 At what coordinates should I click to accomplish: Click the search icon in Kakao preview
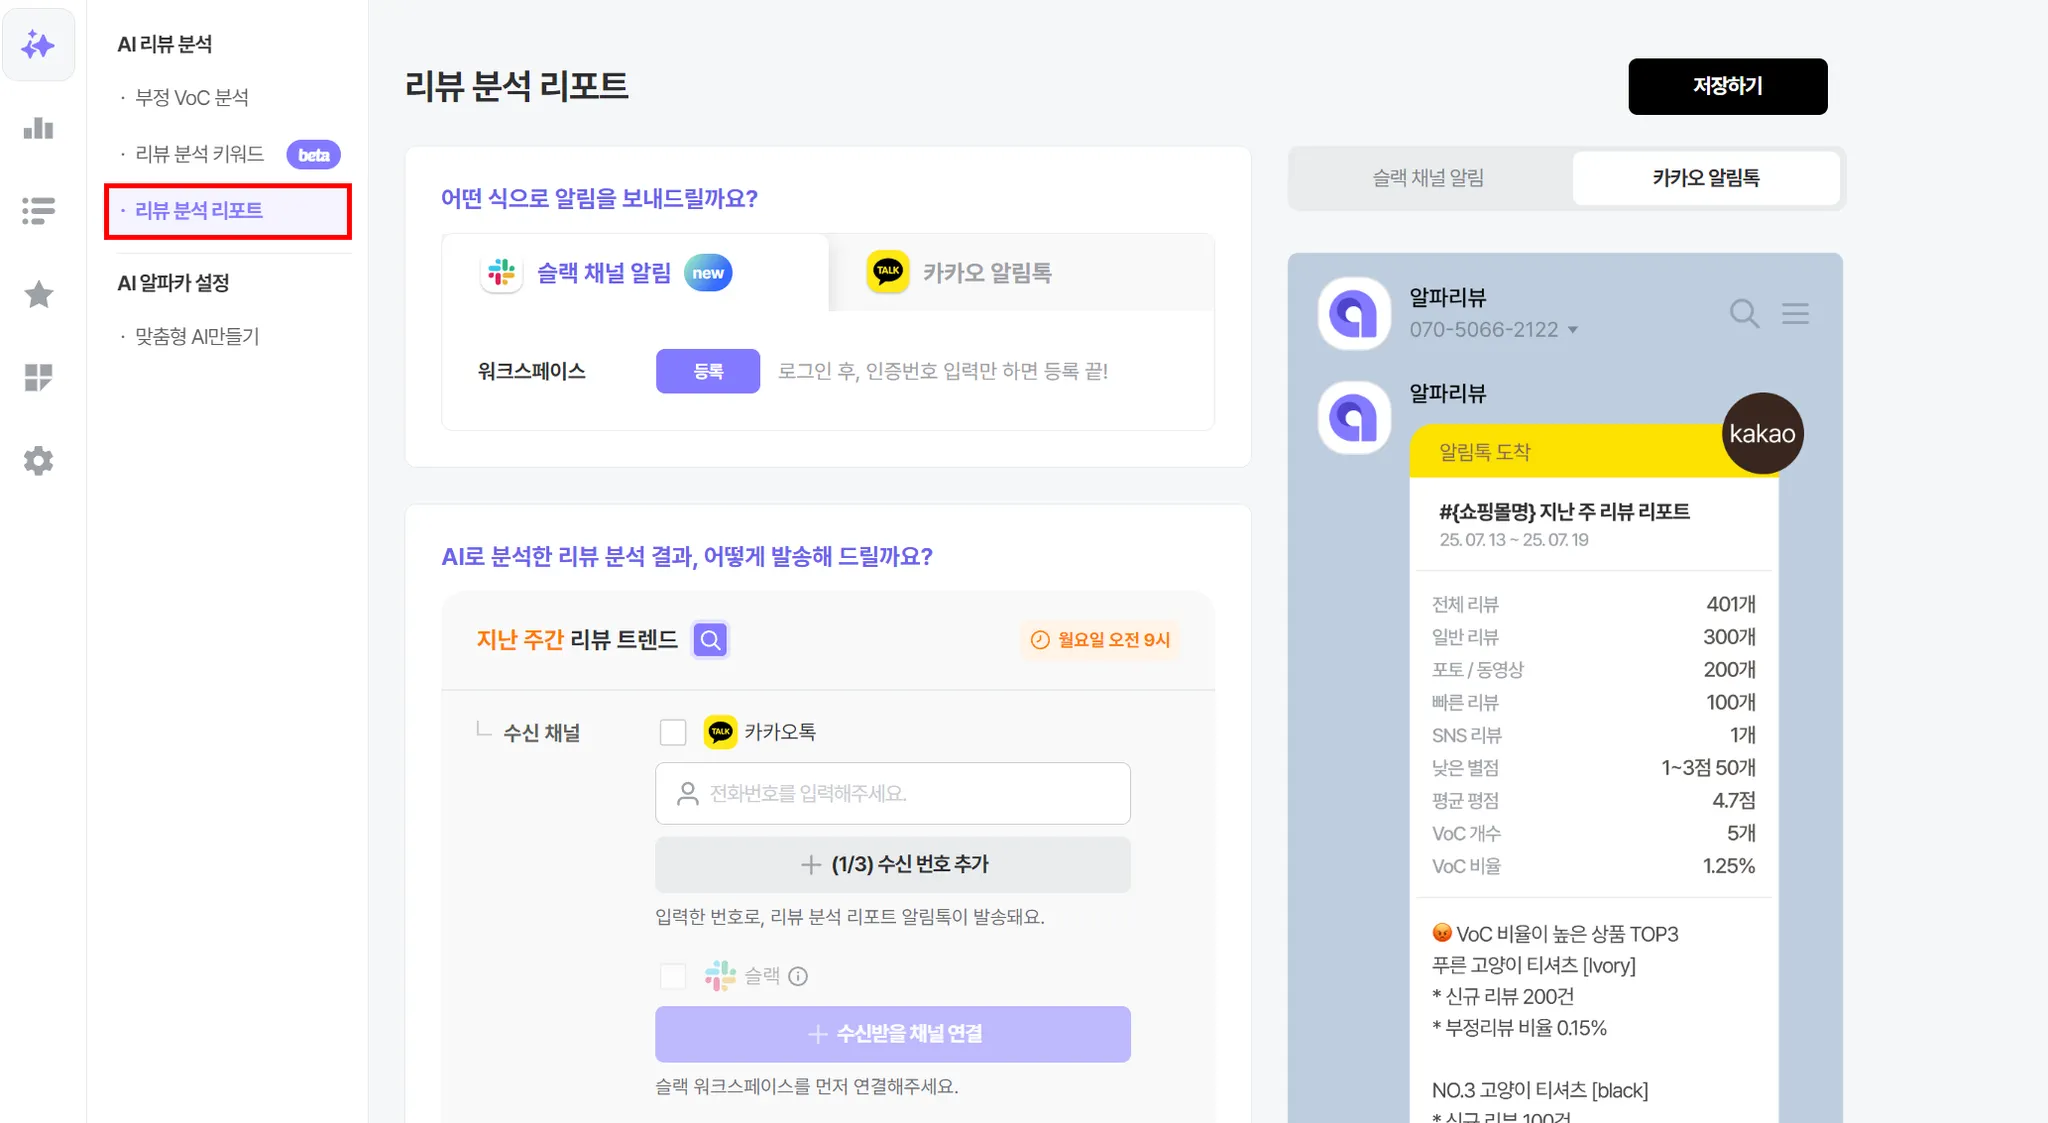pyautogui.click(x=1744, y=314)
